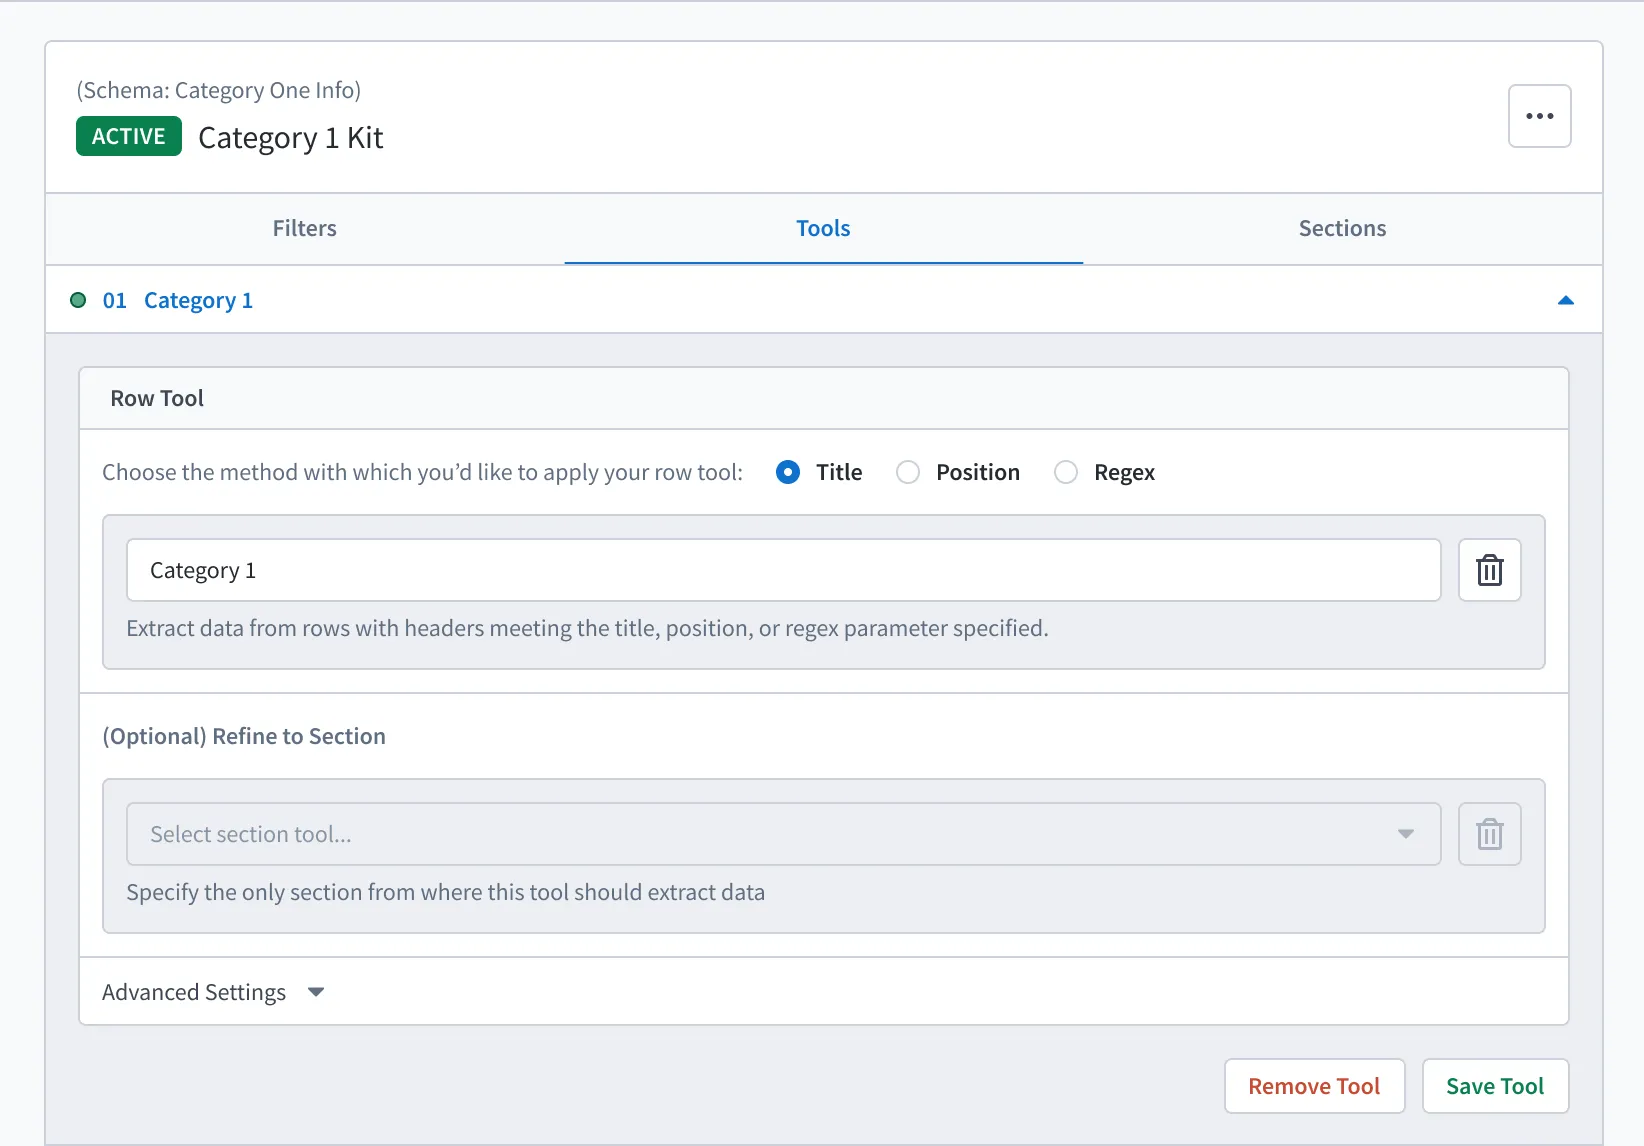Click the 01 Category 1 tool link
Screen dimensions: 1644x1146
(x=178, y=300)
